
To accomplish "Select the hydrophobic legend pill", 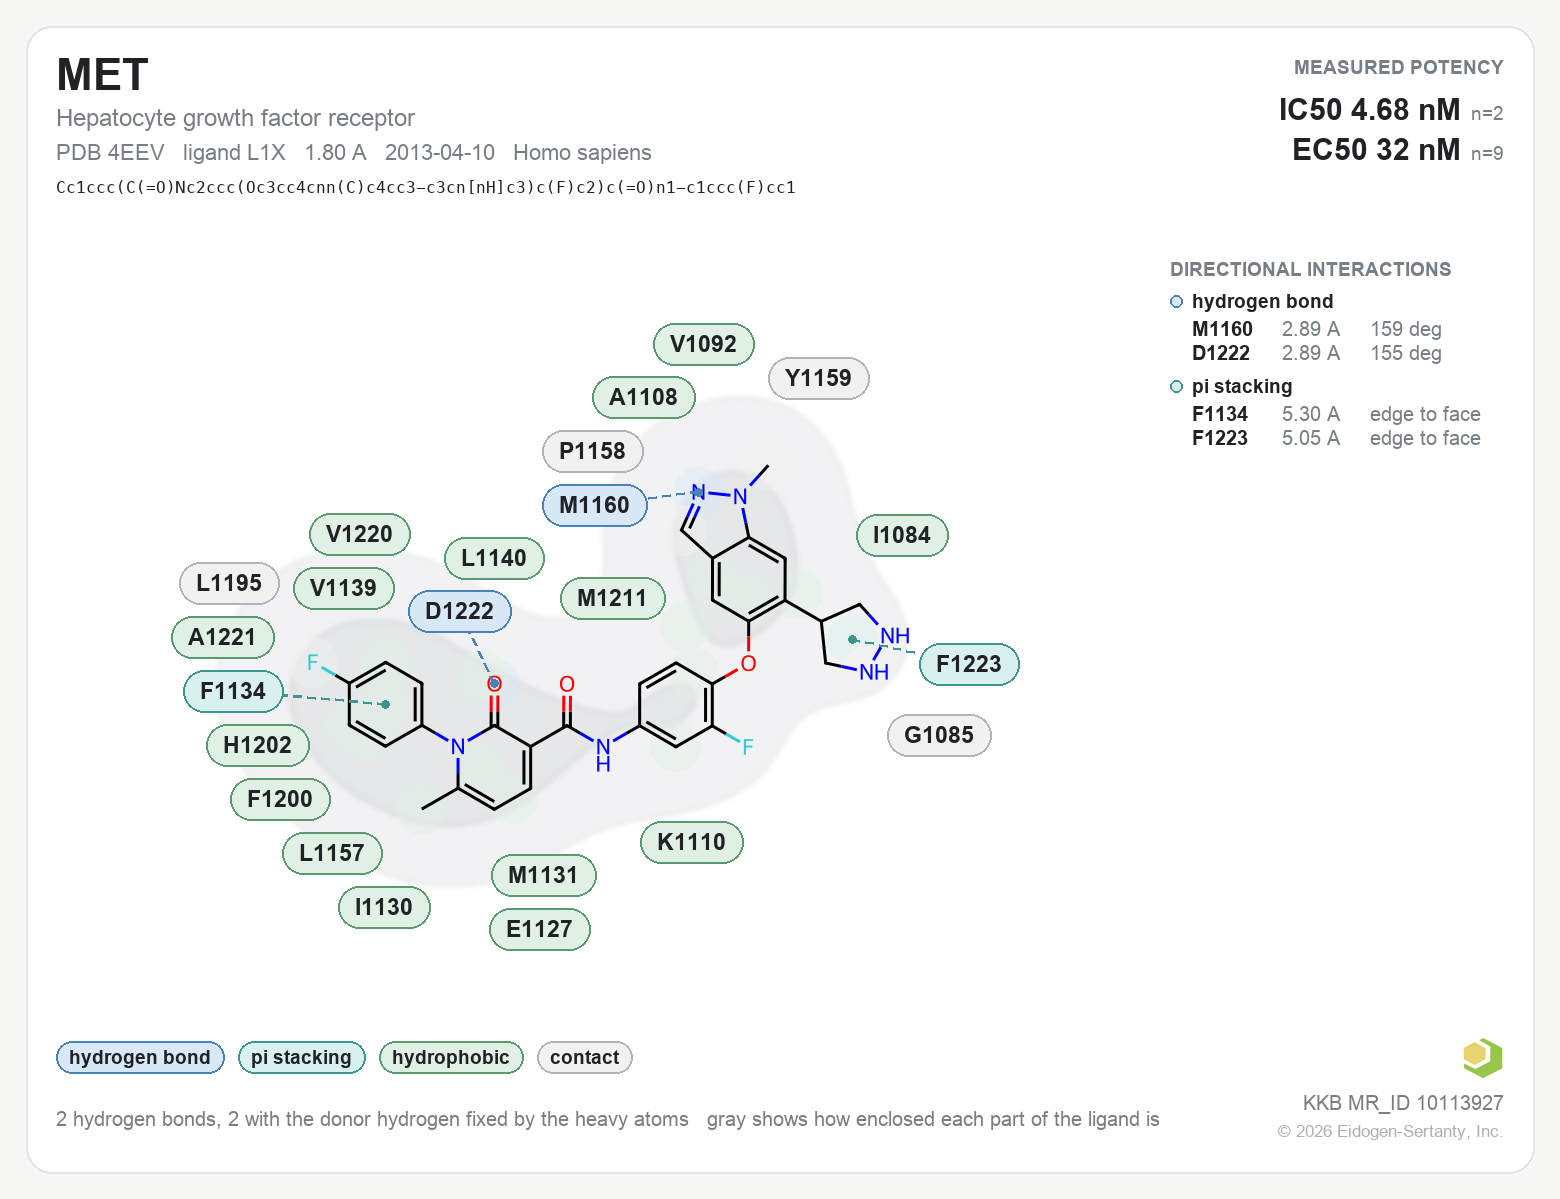I will point(451,1057).
